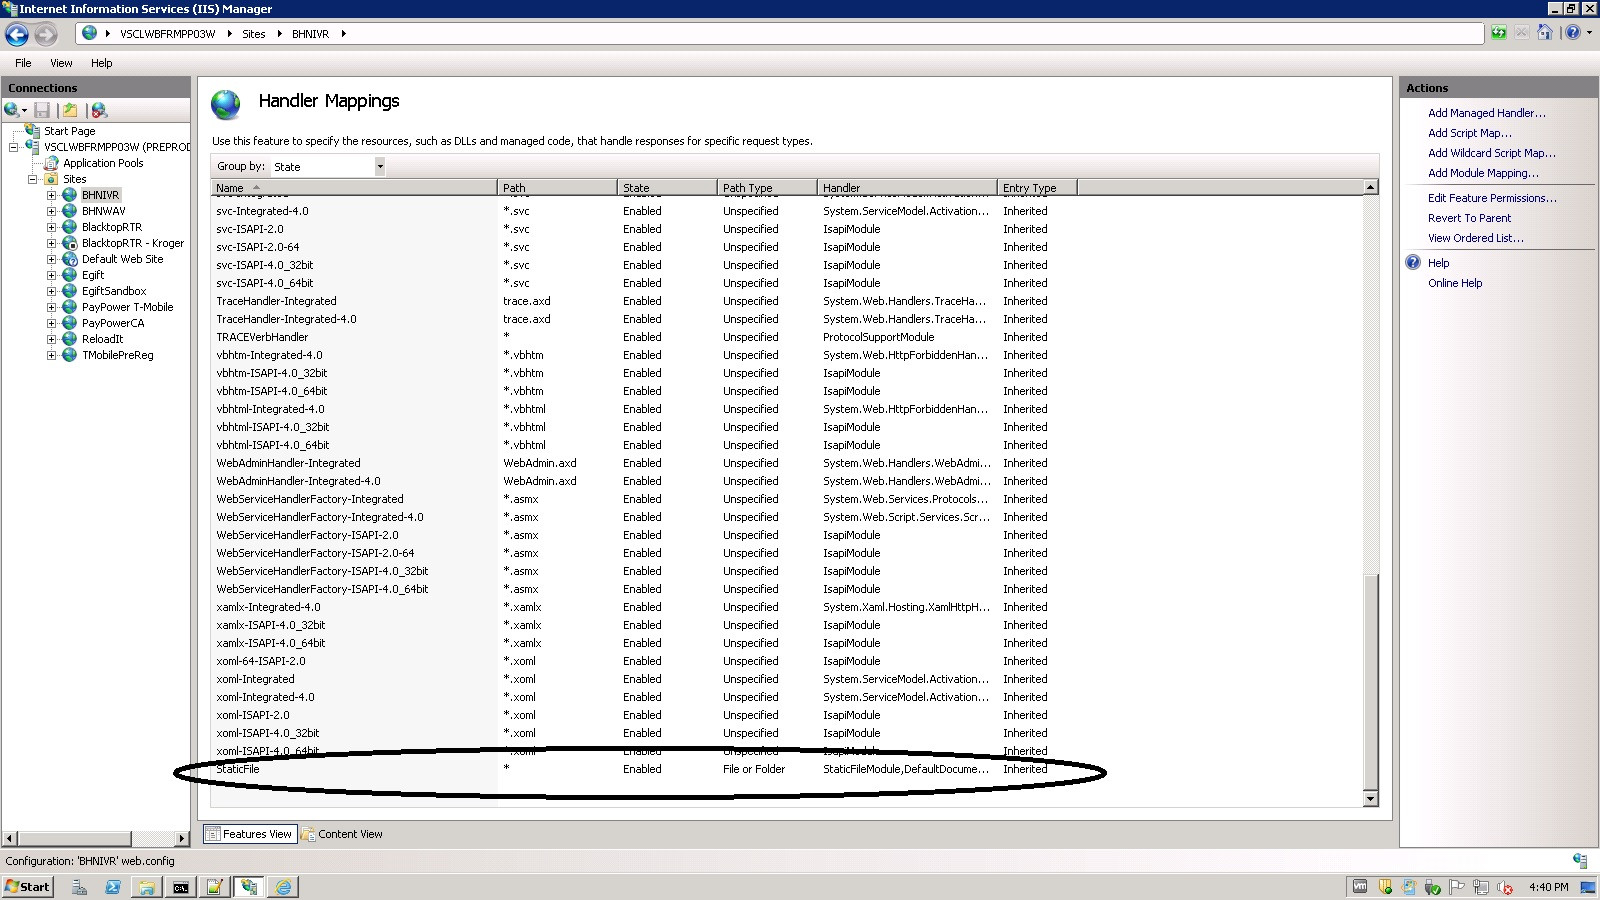Switch to Features View tab
Viewport: 1600px width, 900px height.
pos(250,834)
